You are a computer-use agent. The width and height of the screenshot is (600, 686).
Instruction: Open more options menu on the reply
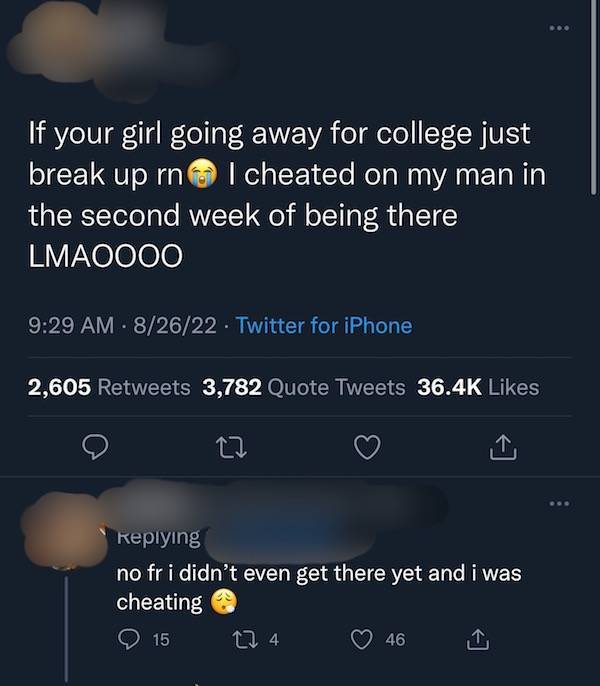click(x=559, y=504)
